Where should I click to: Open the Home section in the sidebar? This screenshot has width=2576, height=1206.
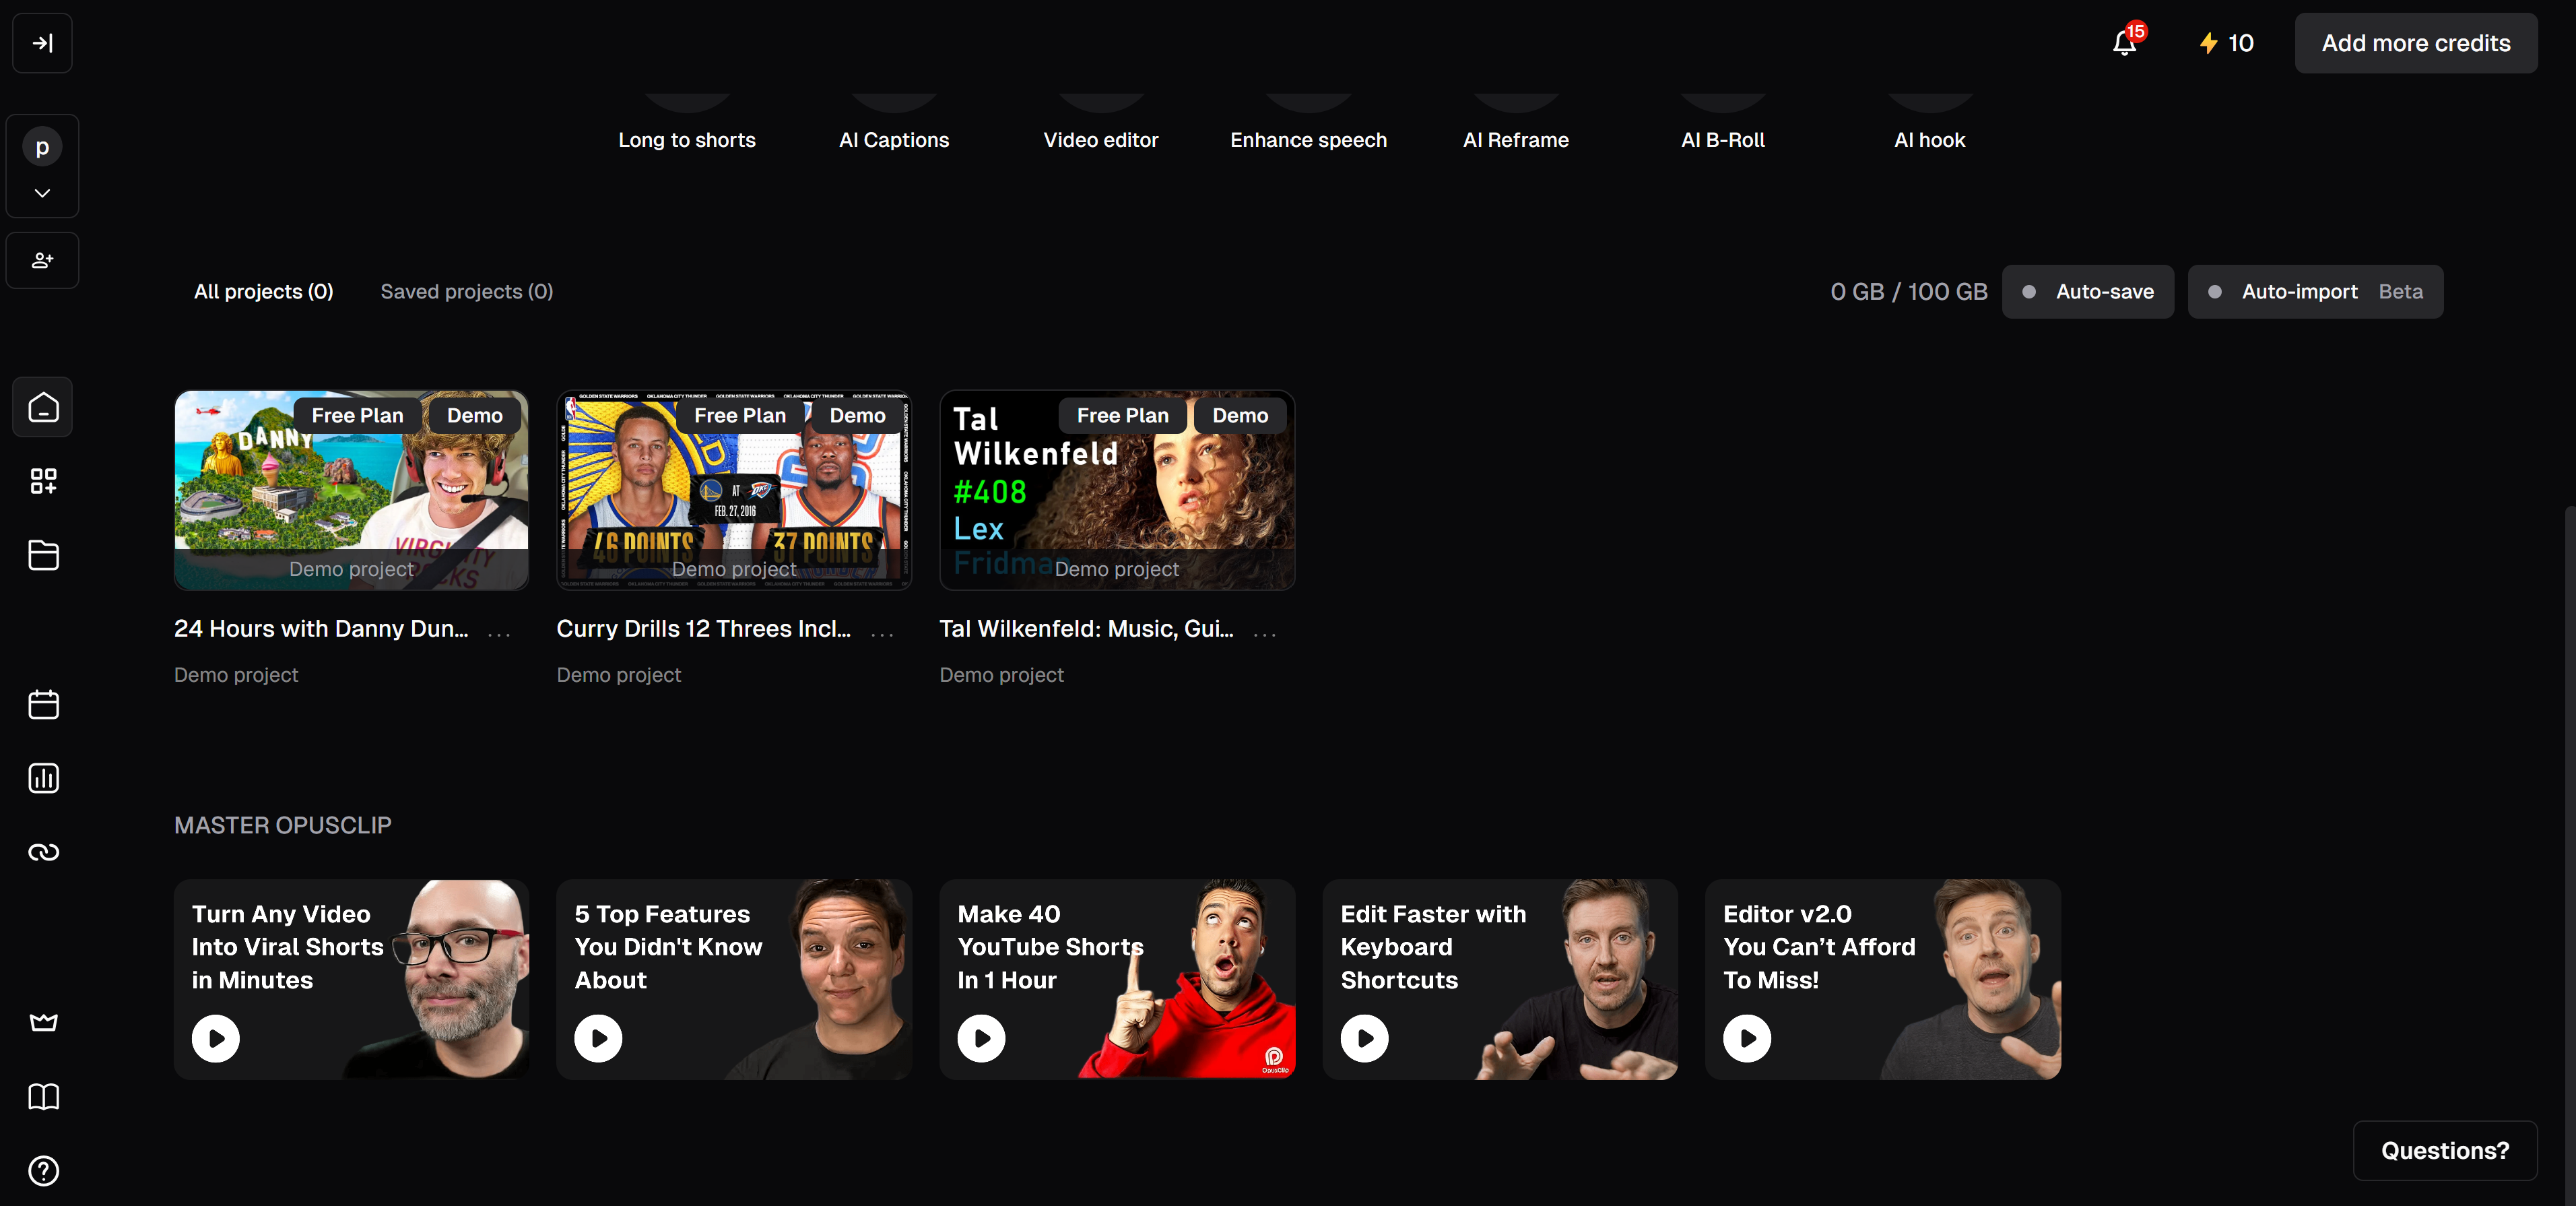pos(42,407)
